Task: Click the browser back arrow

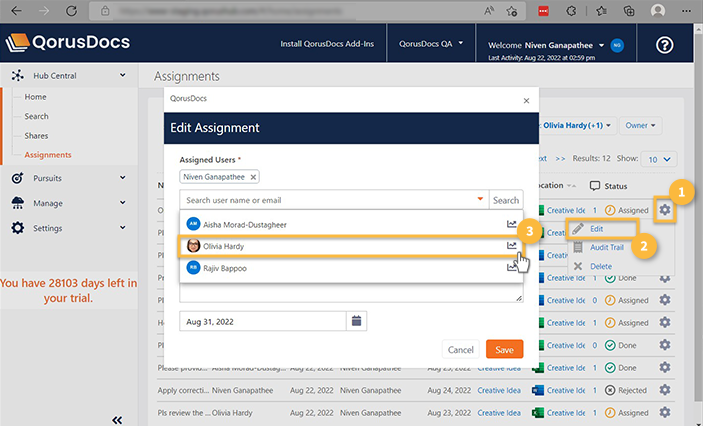Action: 17,11
